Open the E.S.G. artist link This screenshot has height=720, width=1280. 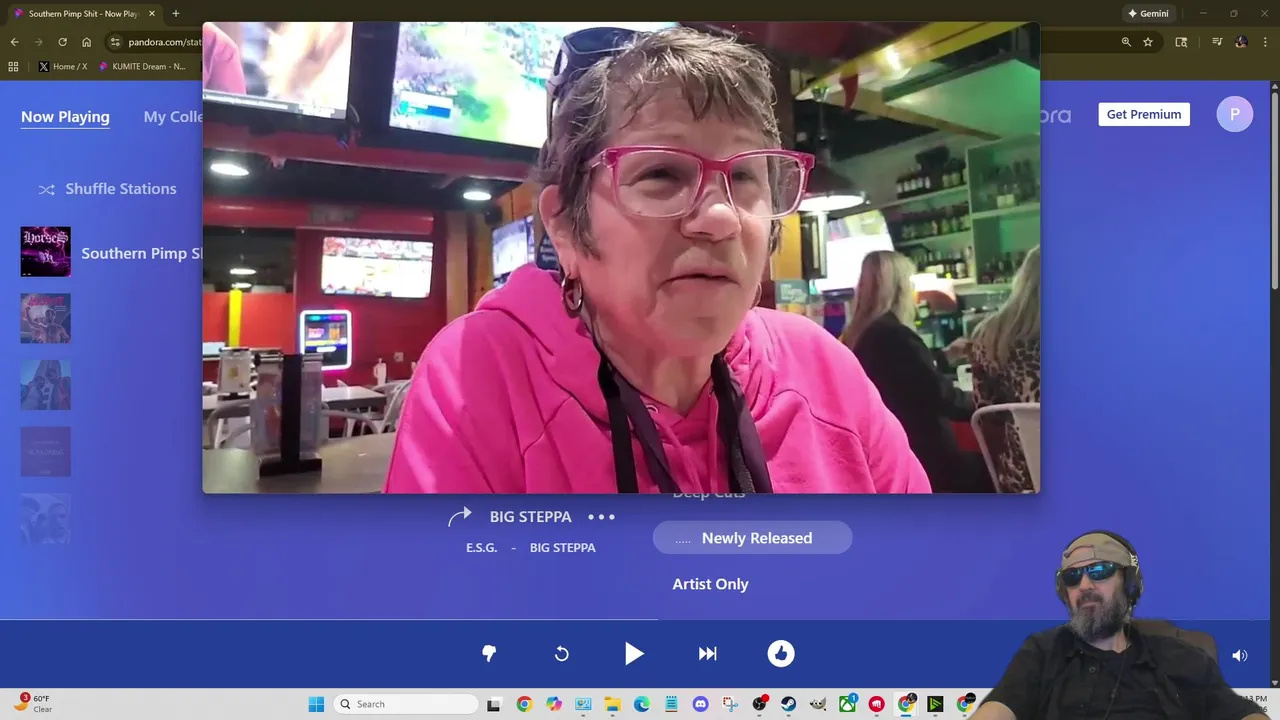pyautogui.click(x=481, y=548)
